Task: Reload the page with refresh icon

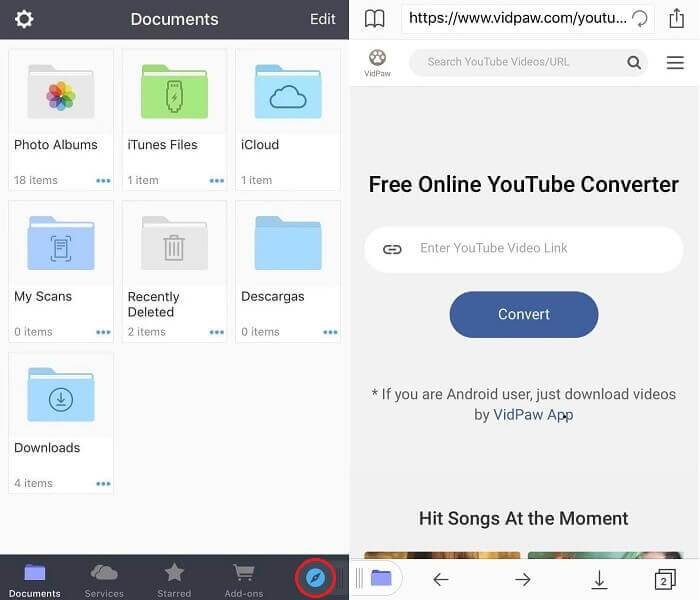Action: (x=640, y=19)
